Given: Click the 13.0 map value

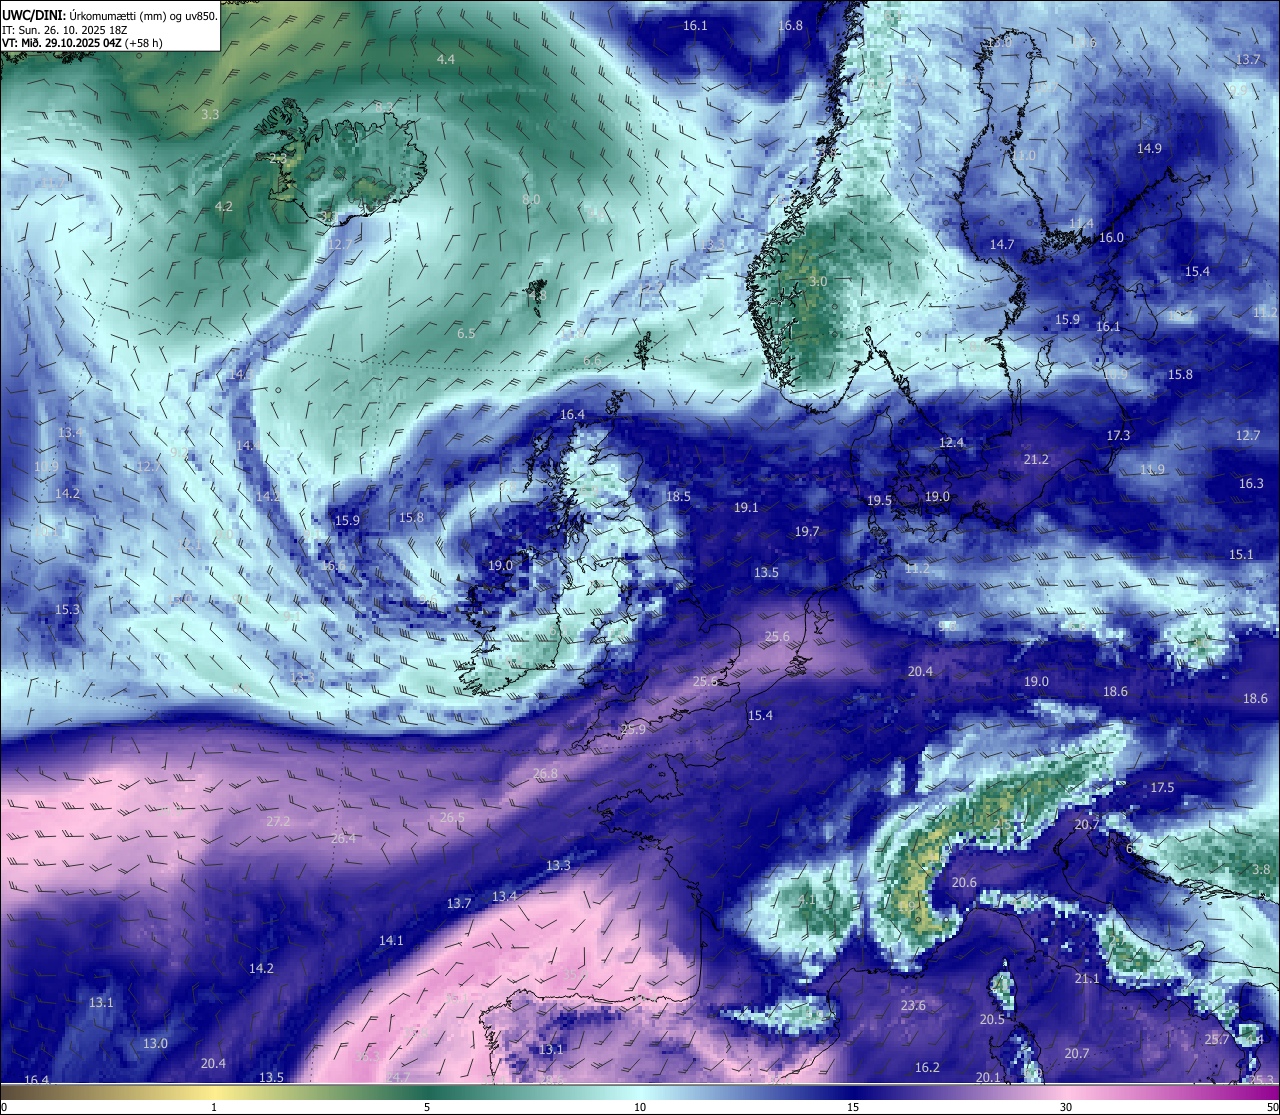Looking at the screenshot, I should point(155,1044).
